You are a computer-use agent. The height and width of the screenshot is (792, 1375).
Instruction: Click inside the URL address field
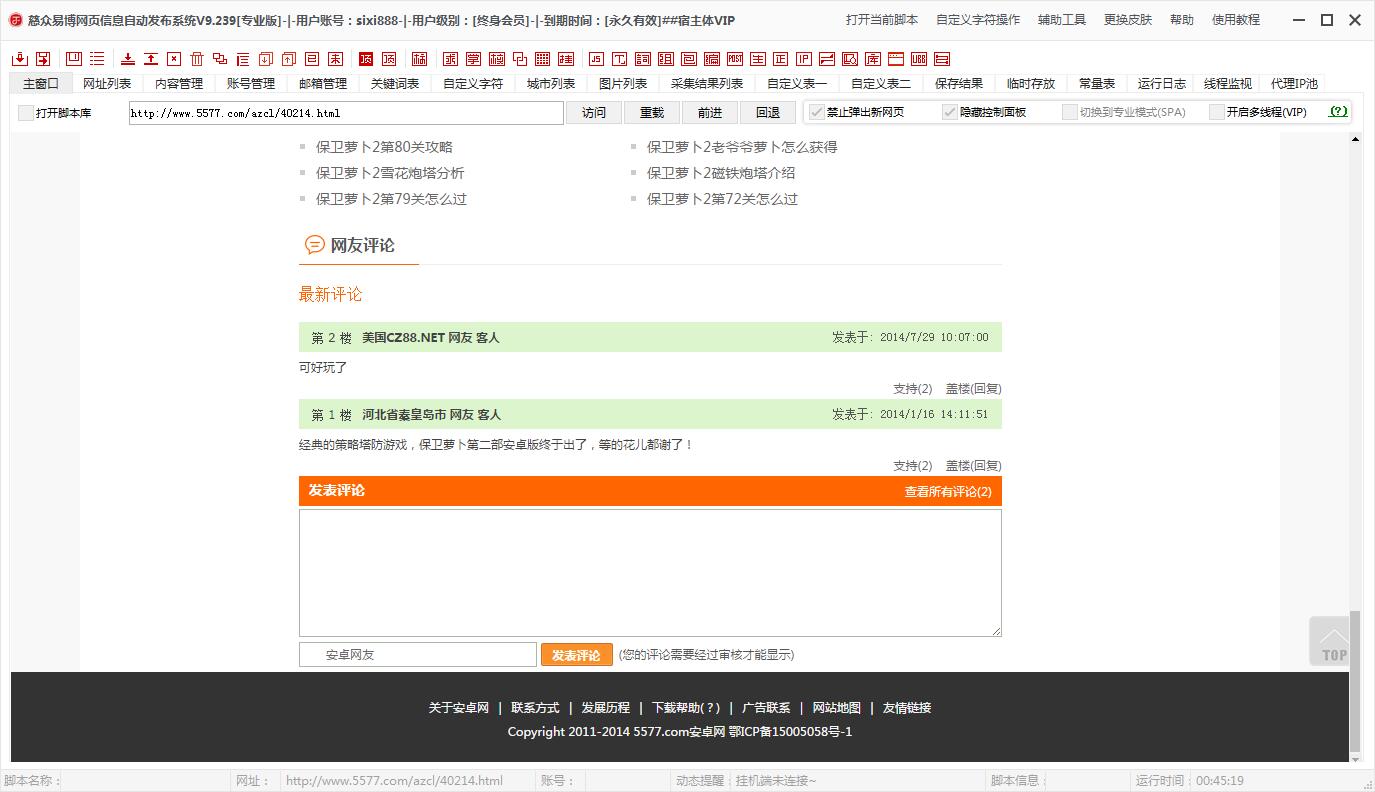pyautogui.click(x=346, y=113)
